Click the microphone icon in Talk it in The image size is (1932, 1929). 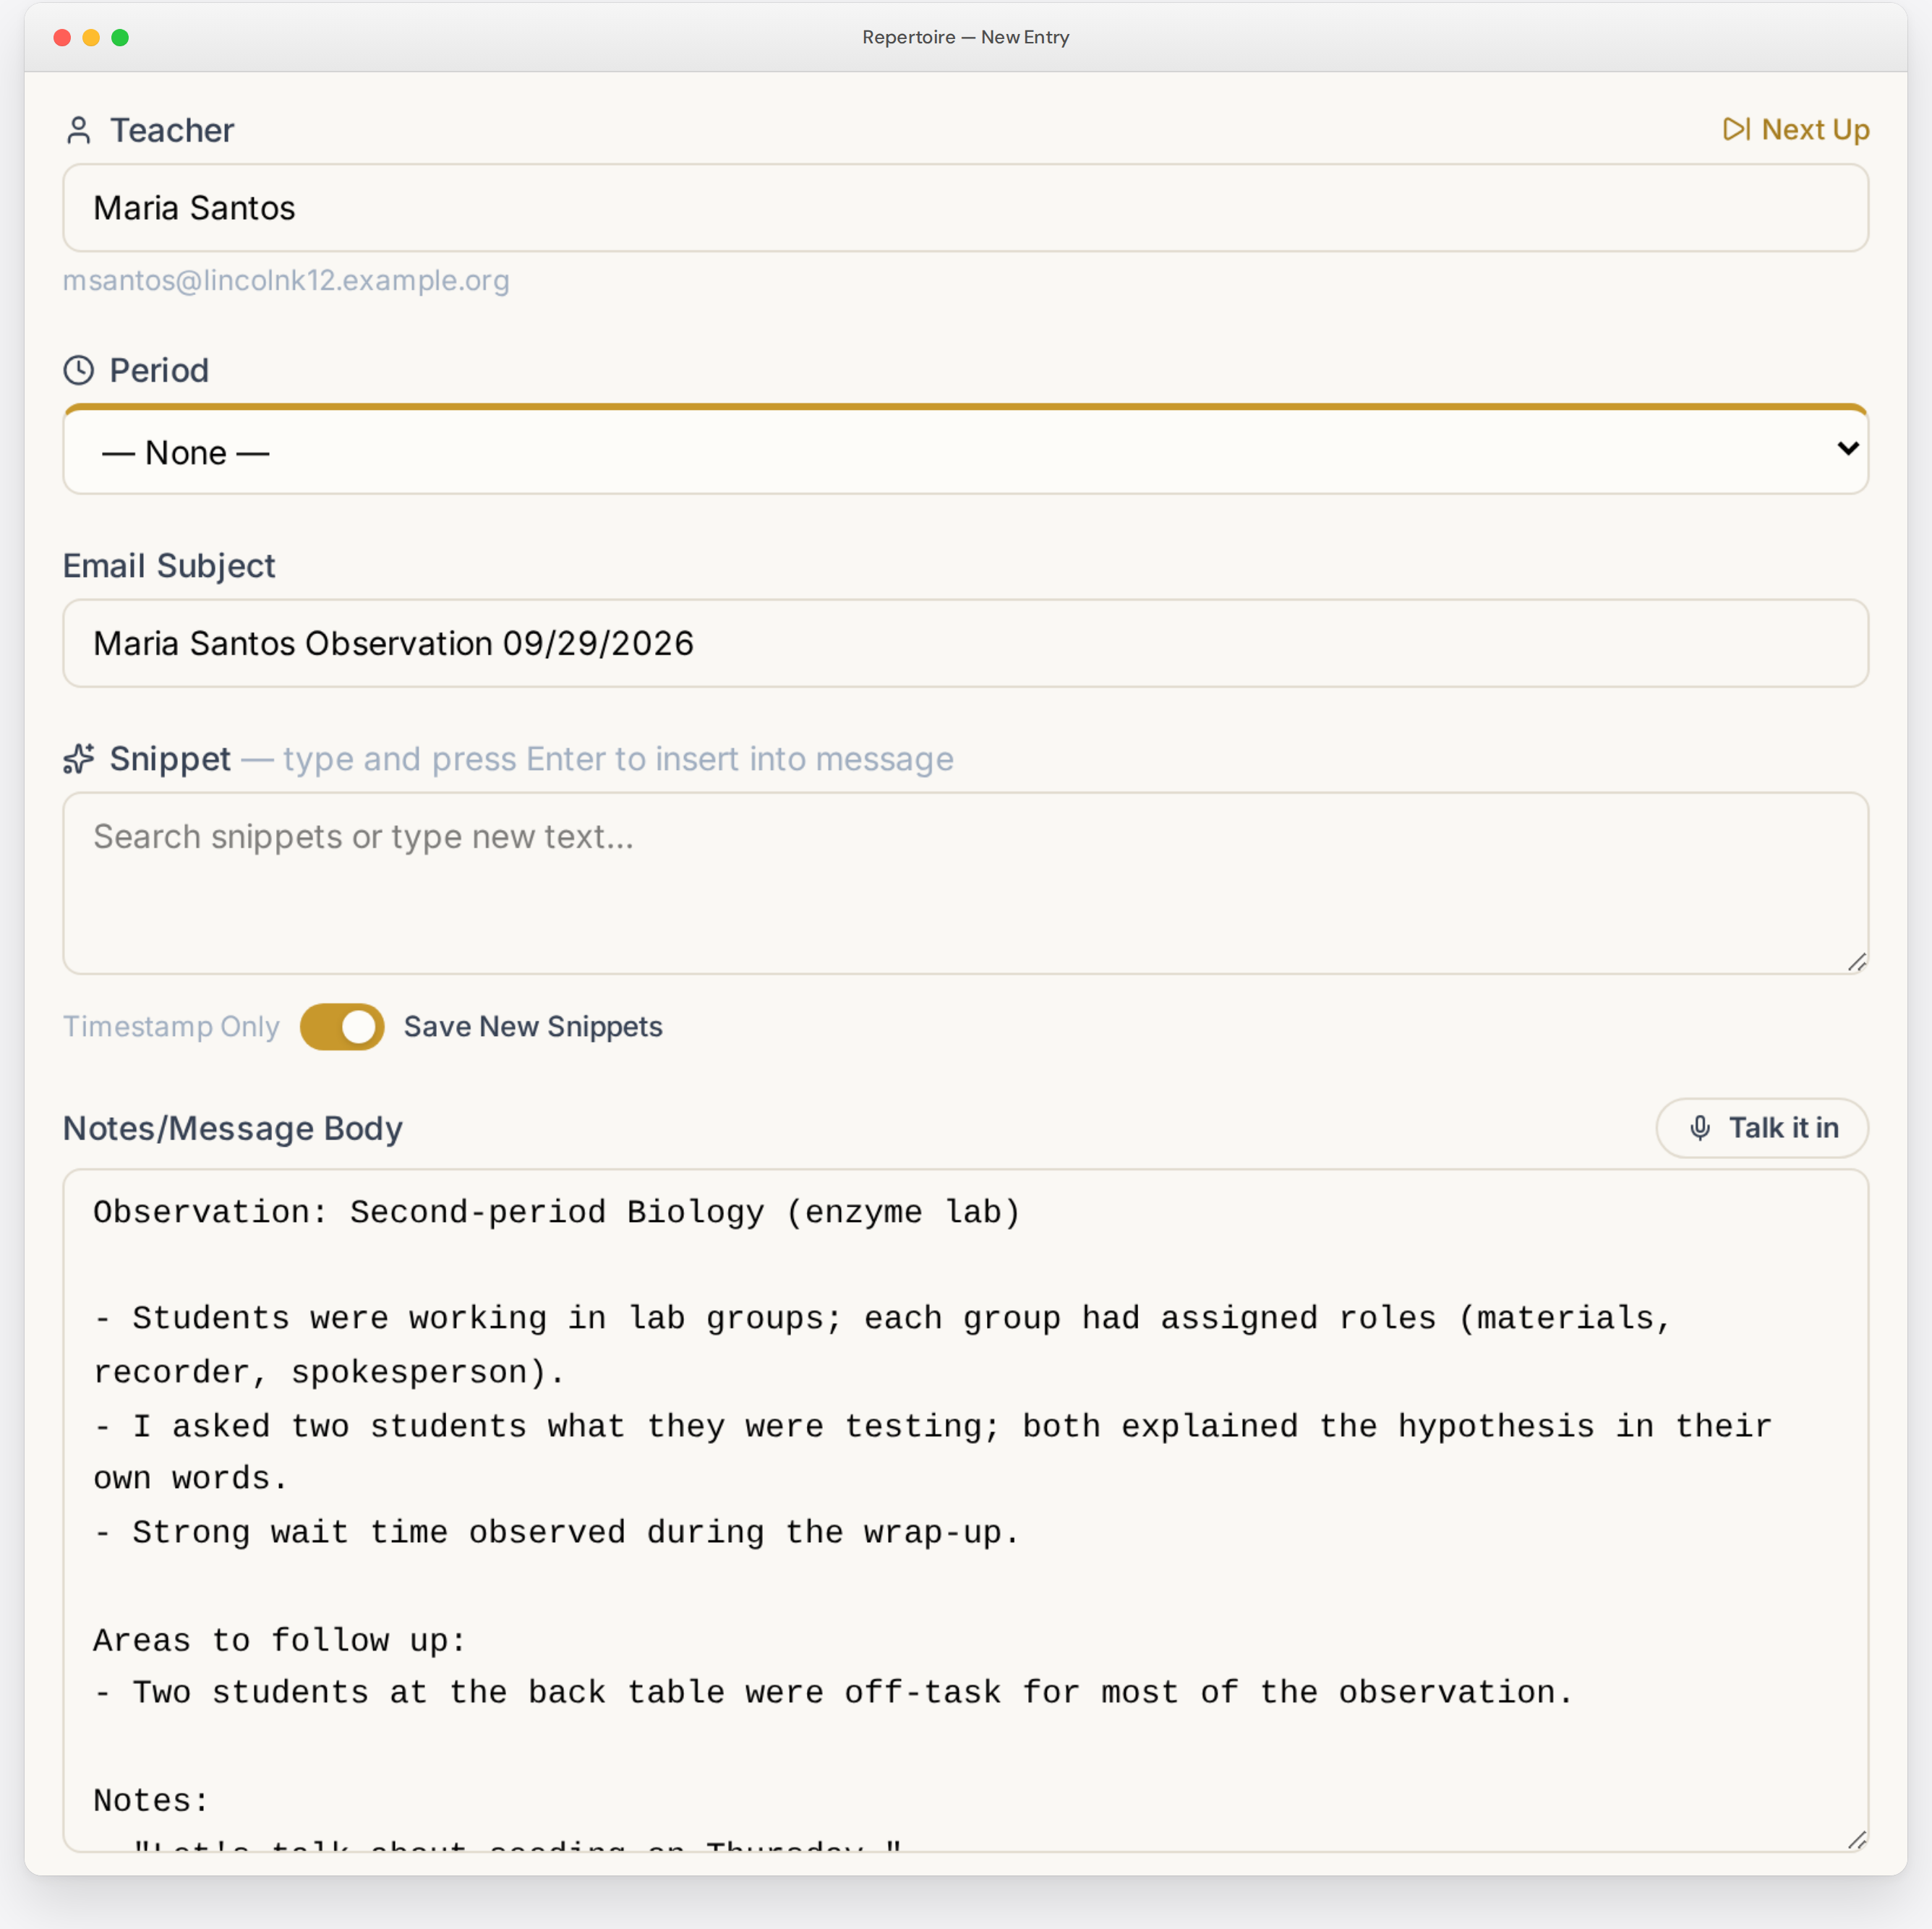pyautogui.click(x=1700, y=1128)
